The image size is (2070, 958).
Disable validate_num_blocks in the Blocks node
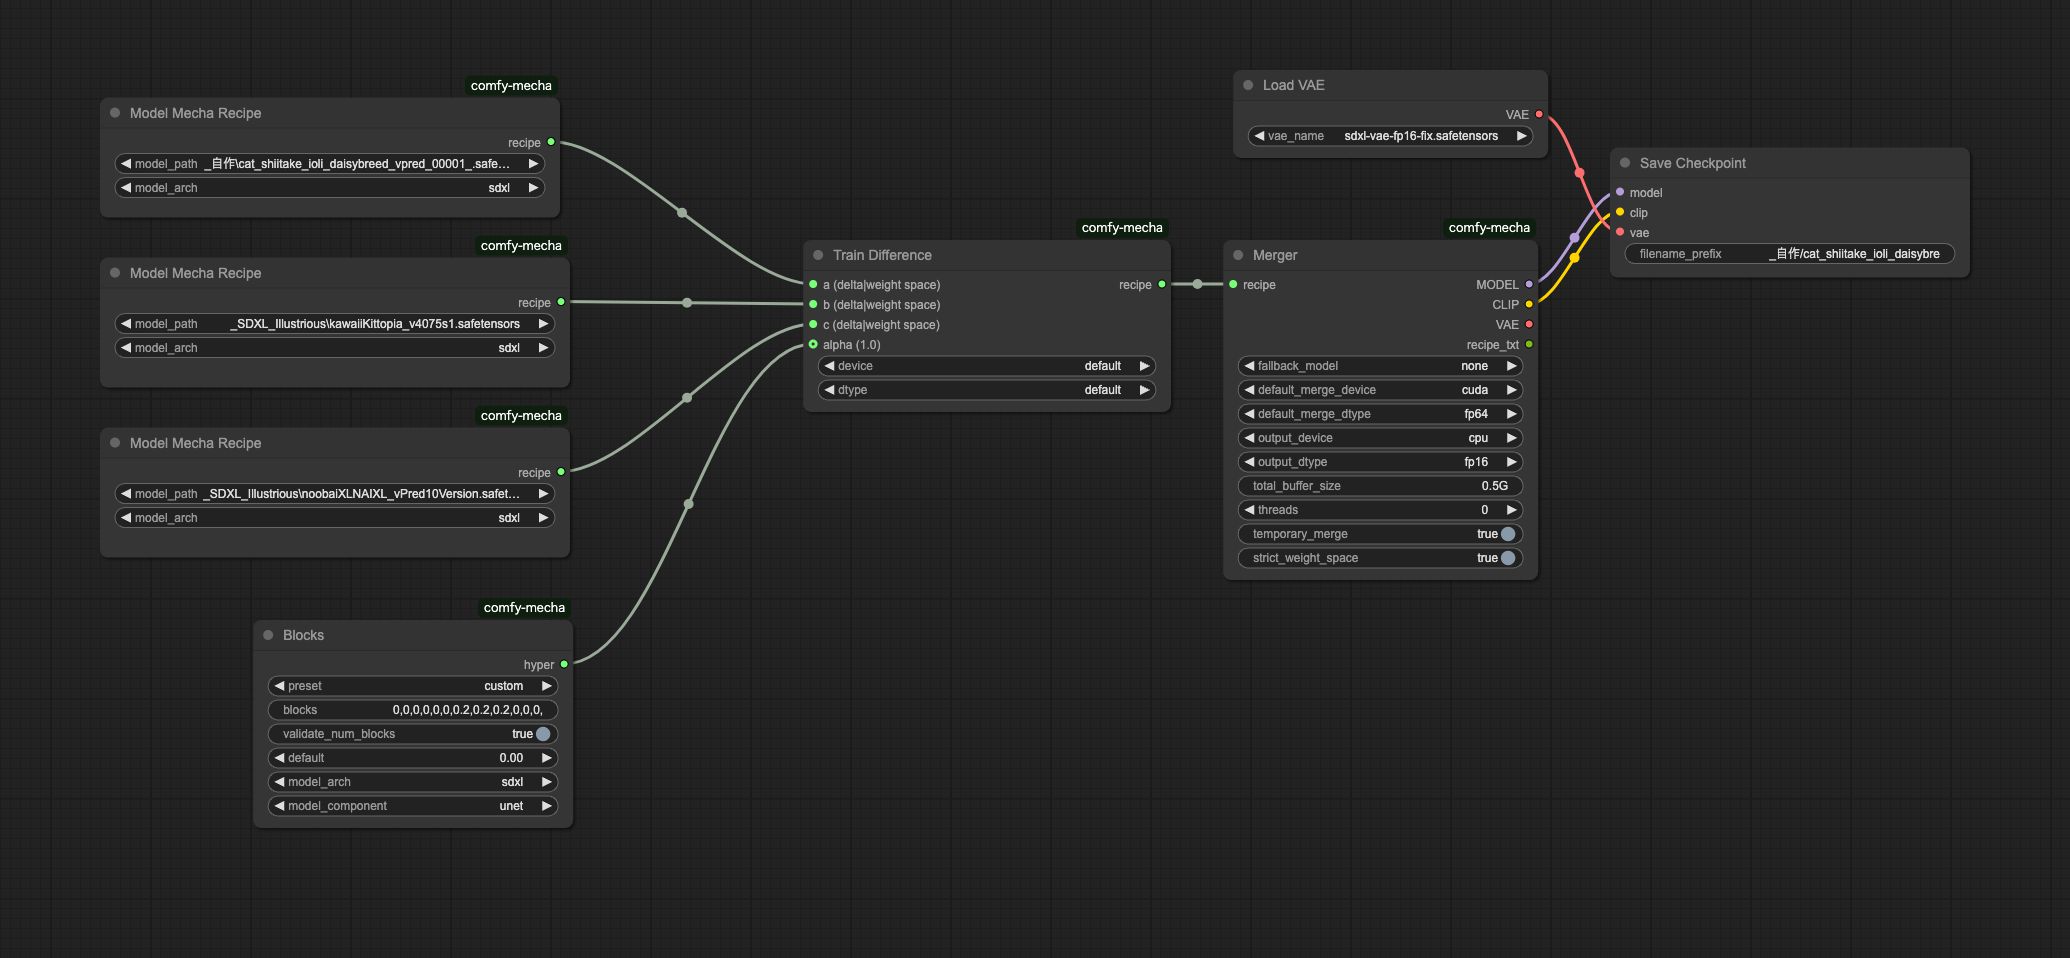pyautogui.click(x=542, y=733)
